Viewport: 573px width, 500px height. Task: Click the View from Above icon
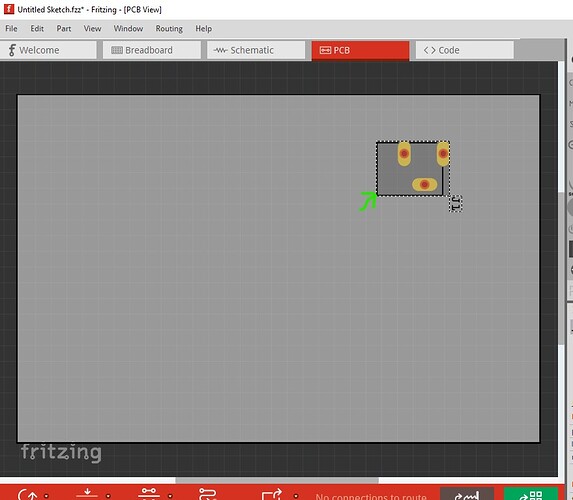tap(87, 494)
